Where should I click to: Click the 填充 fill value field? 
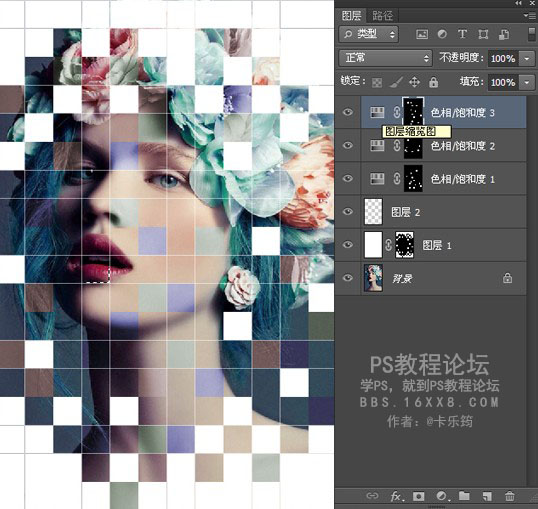(x=503, y=82)
